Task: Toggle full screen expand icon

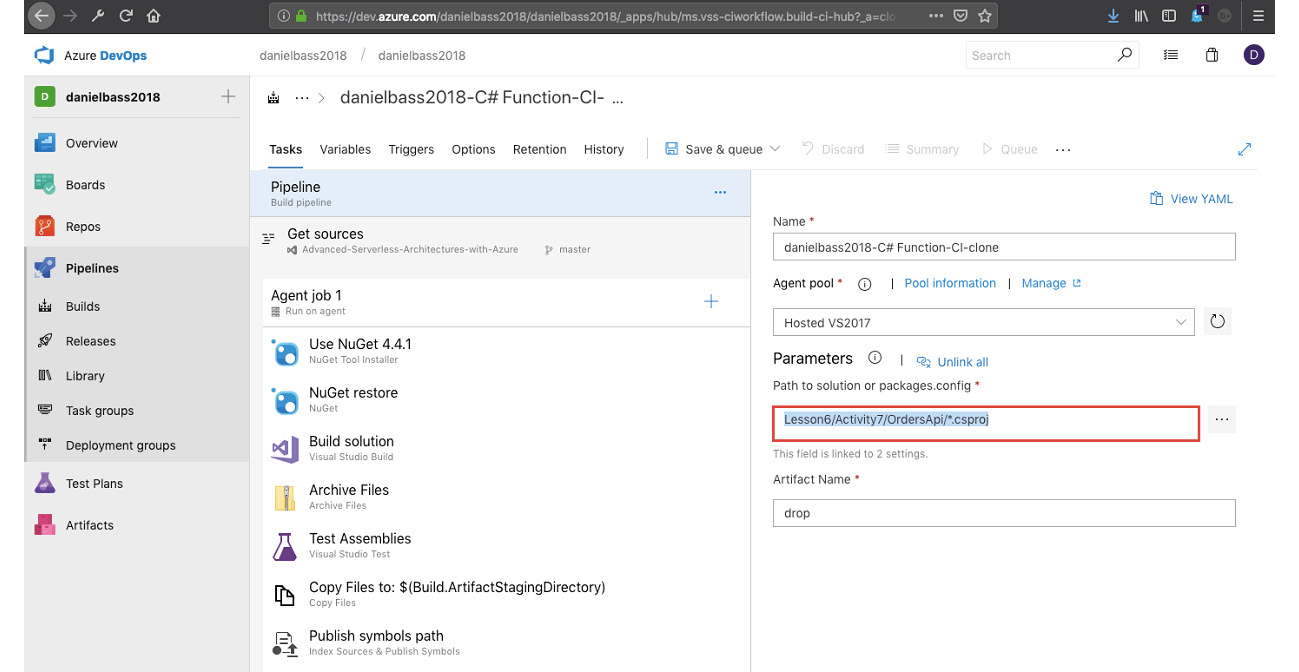Action: pyautogui.click(x=1245, y=149)
